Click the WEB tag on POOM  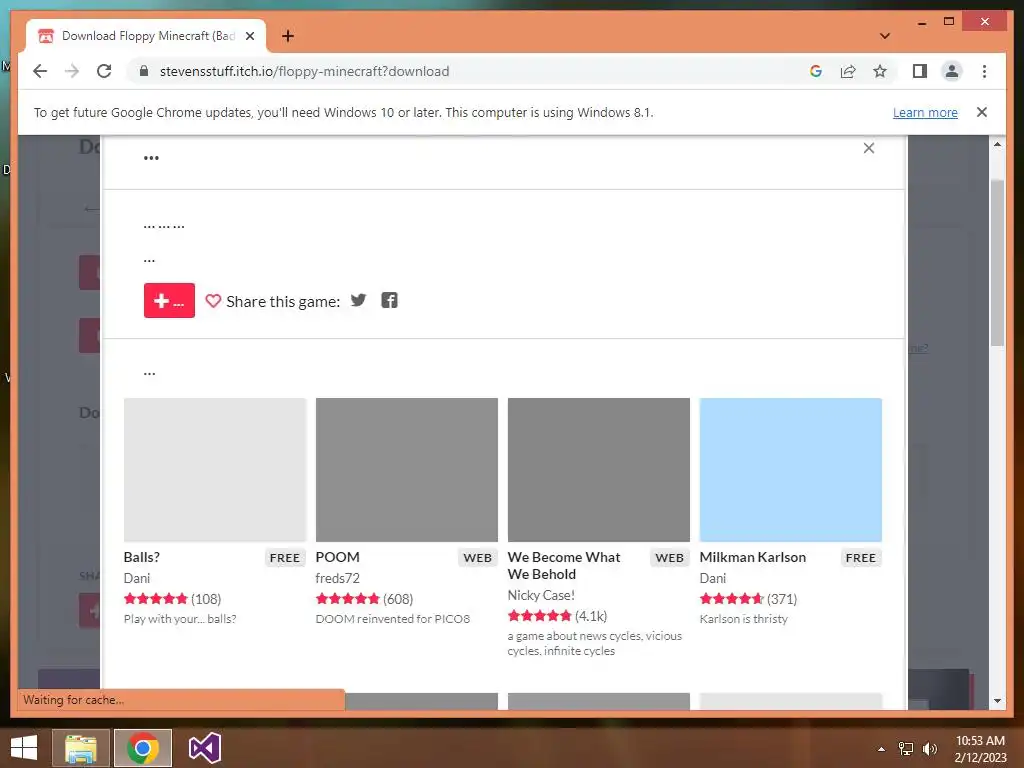point(477,558)
